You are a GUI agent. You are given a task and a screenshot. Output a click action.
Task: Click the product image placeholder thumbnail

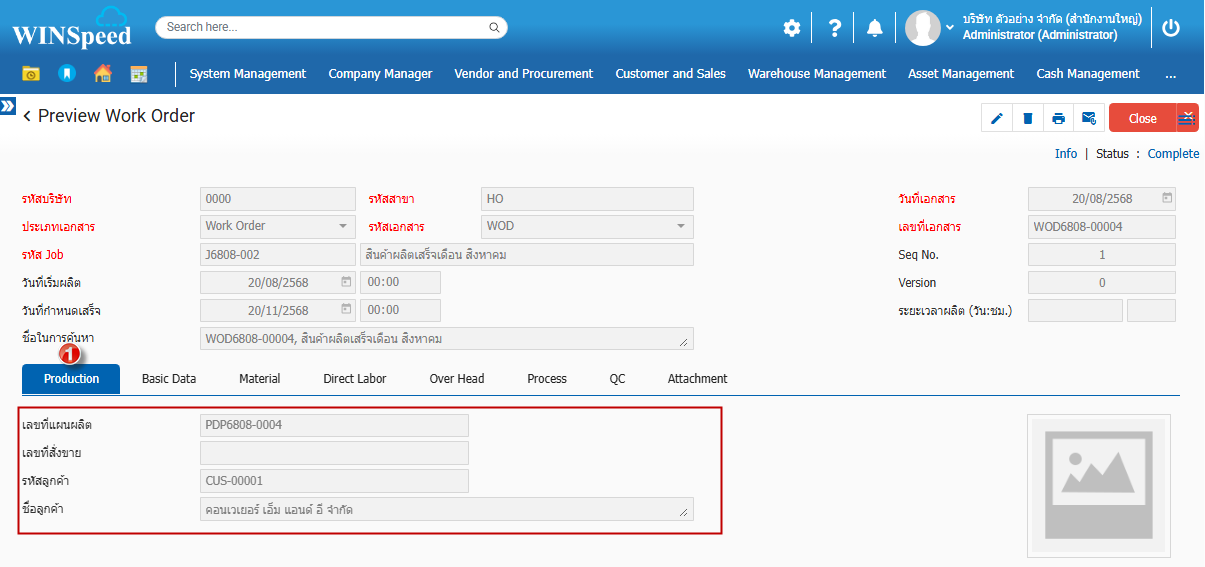tap(1098, 485)
